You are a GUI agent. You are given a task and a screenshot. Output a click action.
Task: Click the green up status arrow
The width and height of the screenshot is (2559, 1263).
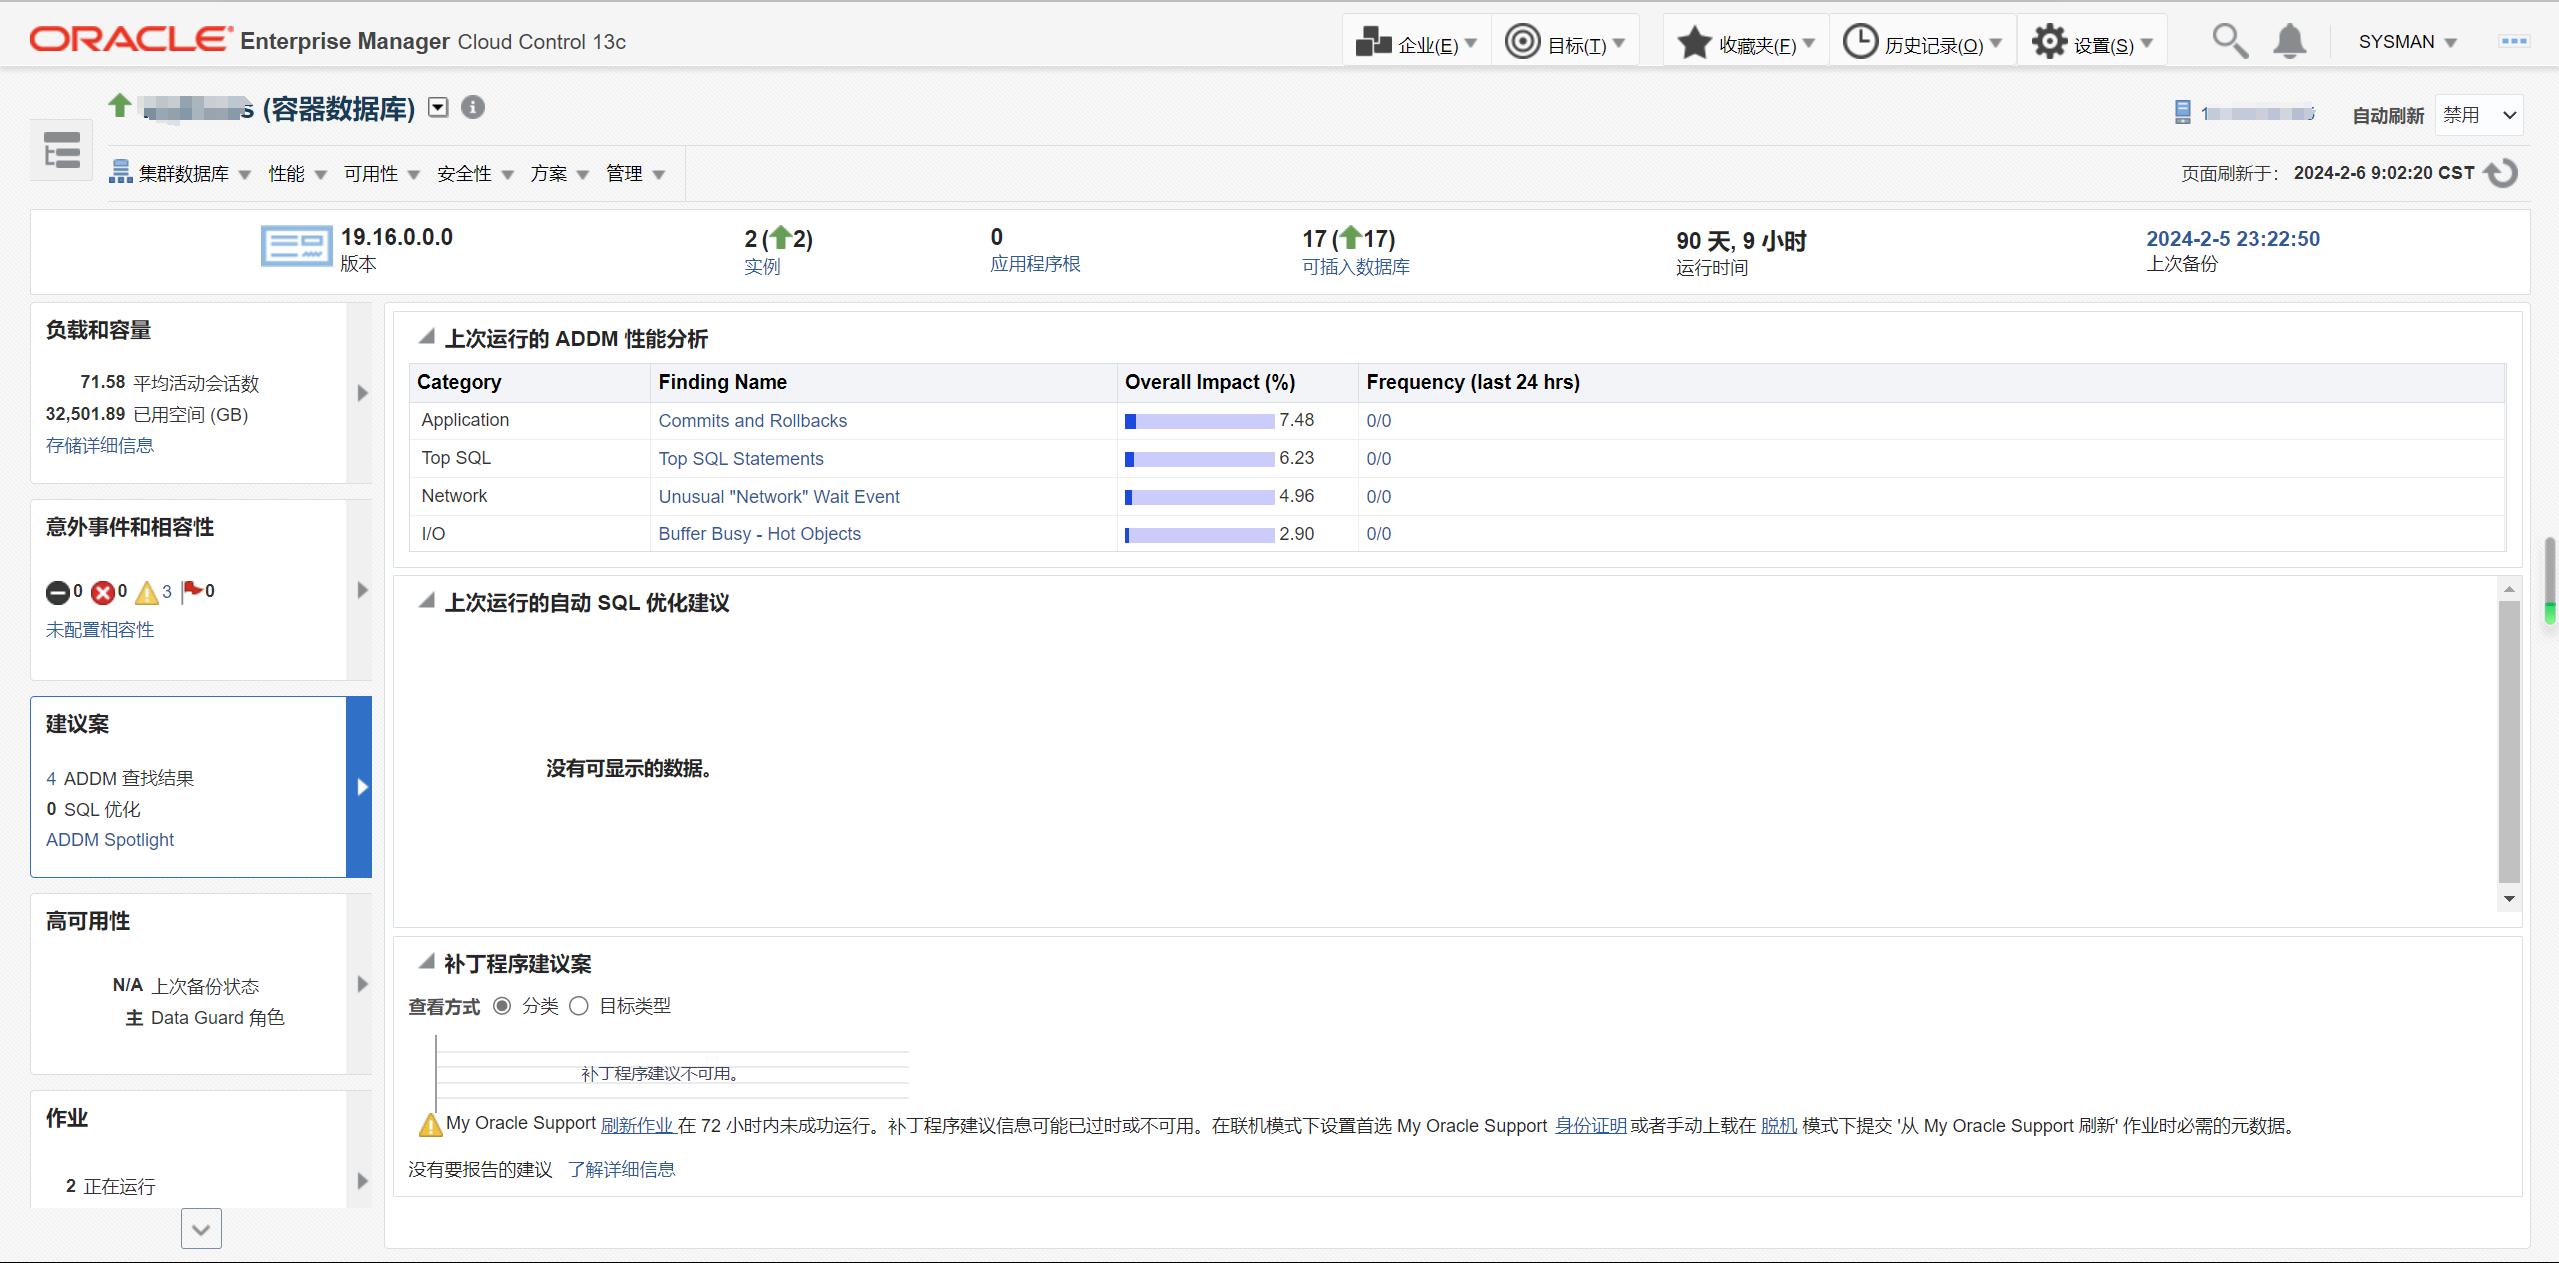[x=120, y=105]
